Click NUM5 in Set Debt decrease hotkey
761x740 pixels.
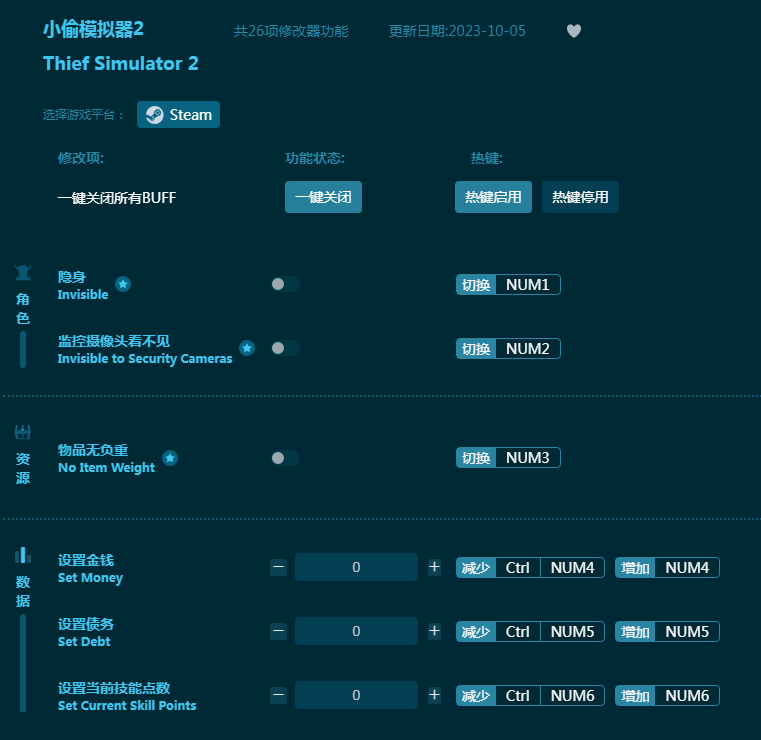[x=572, y=632]
